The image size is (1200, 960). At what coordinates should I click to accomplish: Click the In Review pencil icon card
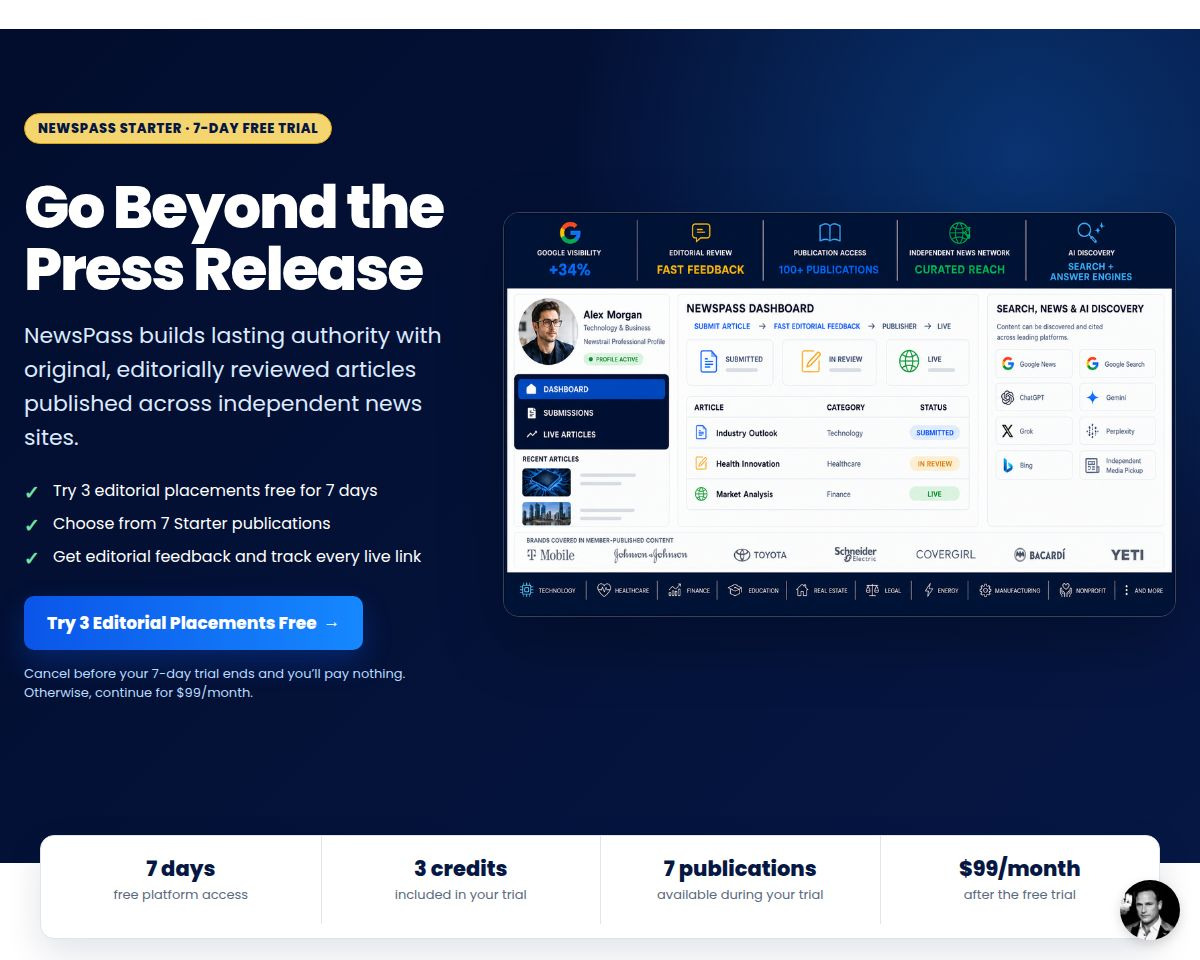pyautogui.click(x=829, y=361)
